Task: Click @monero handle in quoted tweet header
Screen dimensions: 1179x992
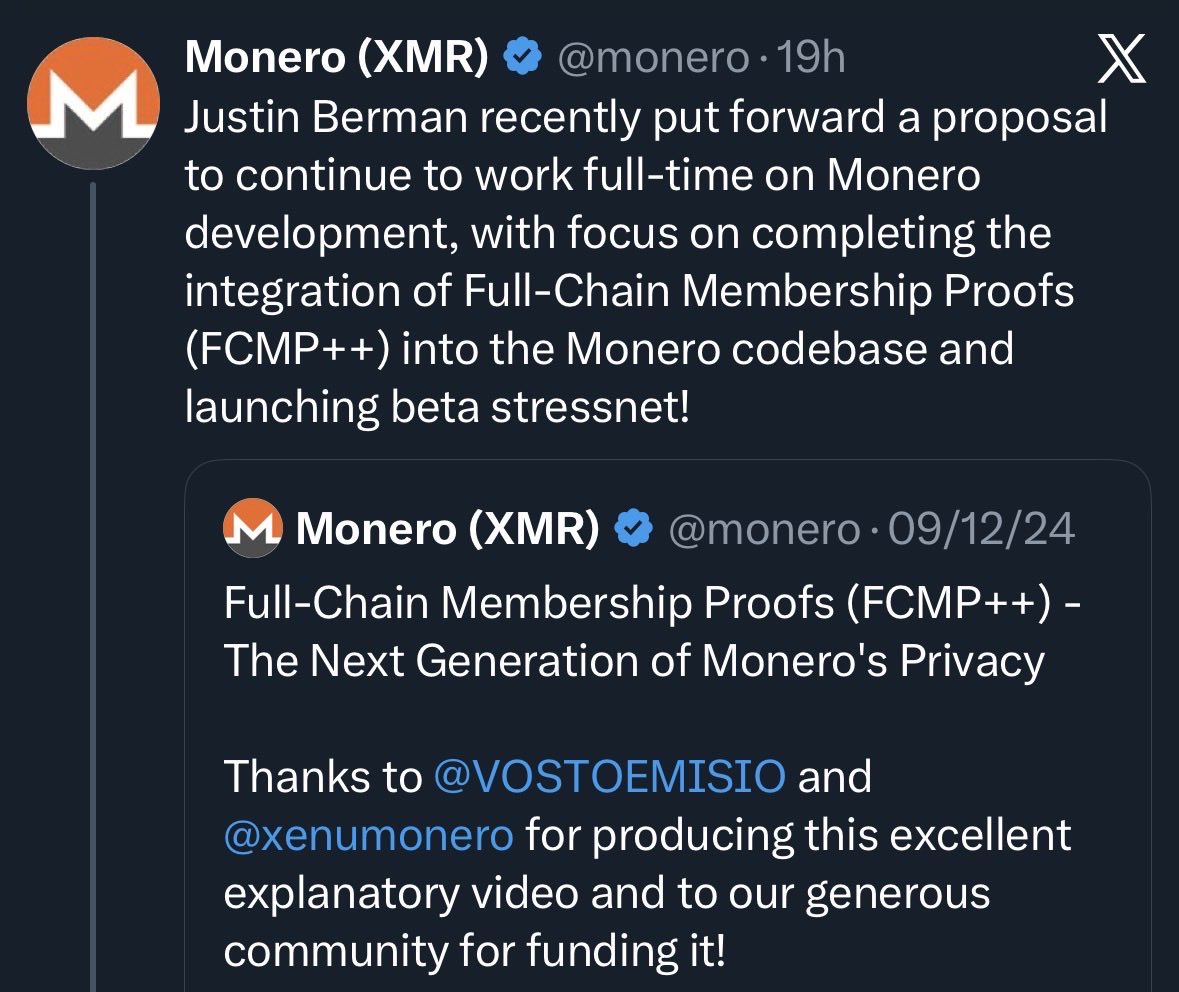Action: pos(763,528)
